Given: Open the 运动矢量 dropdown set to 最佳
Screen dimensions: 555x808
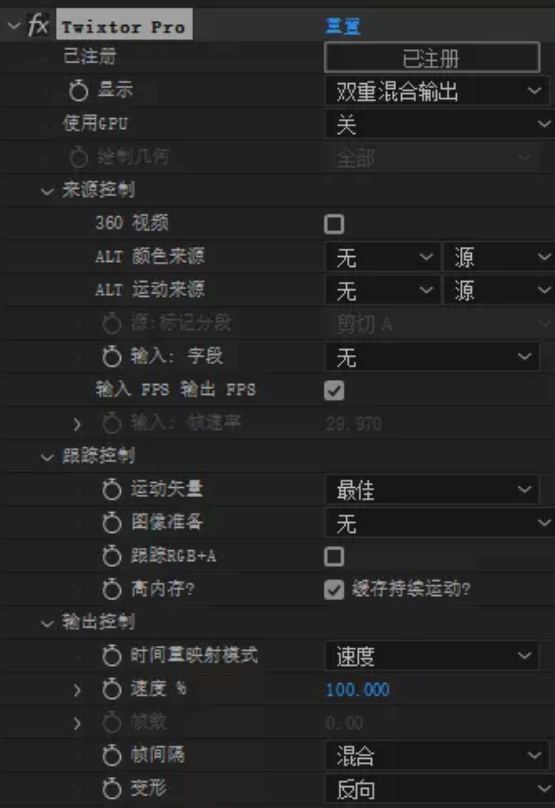Looking at the screenshot, I should 432,490.
